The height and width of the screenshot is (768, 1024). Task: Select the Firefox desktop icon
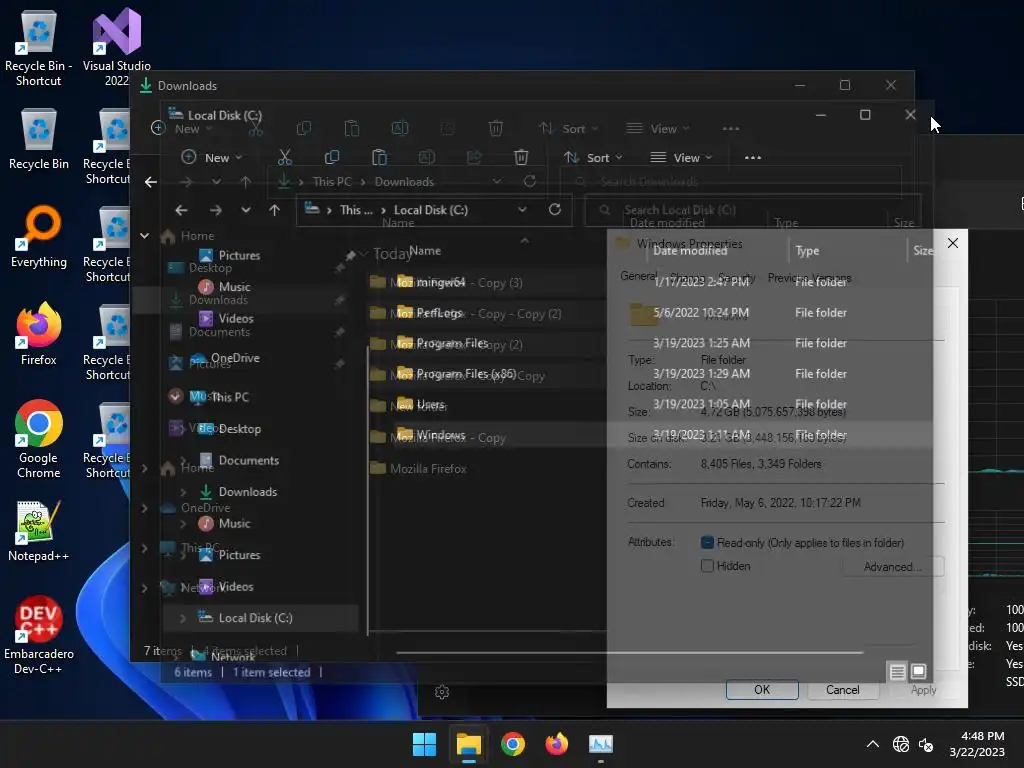39,334
